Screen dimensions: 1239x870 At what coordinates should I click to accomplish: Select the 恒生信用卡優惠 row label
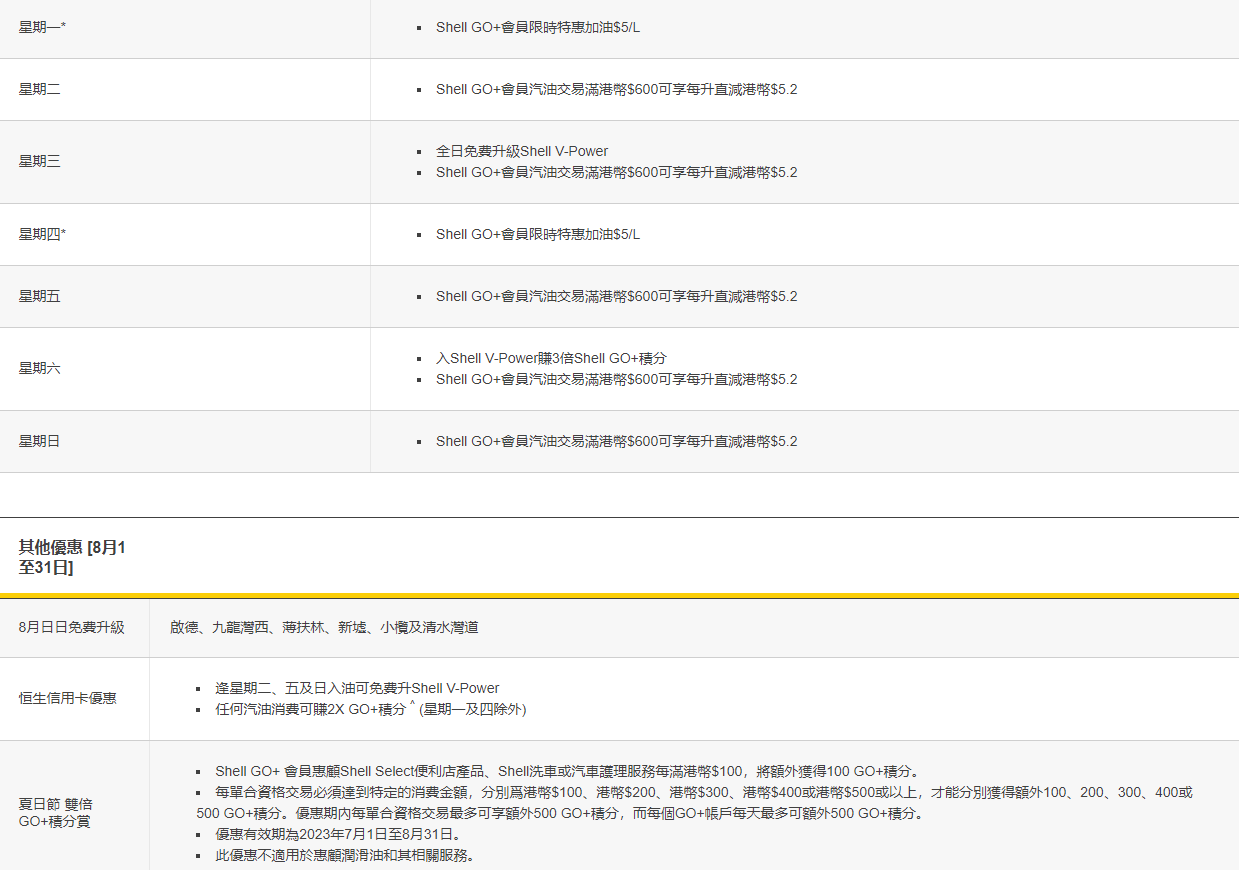[67, 698]
